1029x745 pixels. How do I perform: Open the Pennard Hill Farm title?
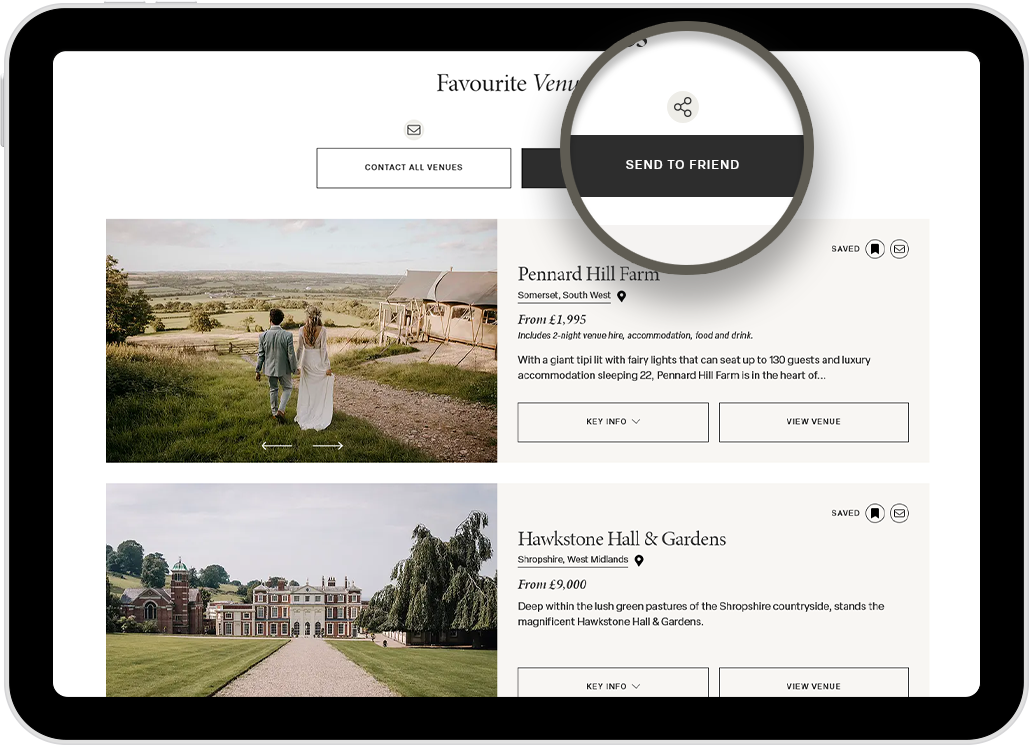pos(588,274)
